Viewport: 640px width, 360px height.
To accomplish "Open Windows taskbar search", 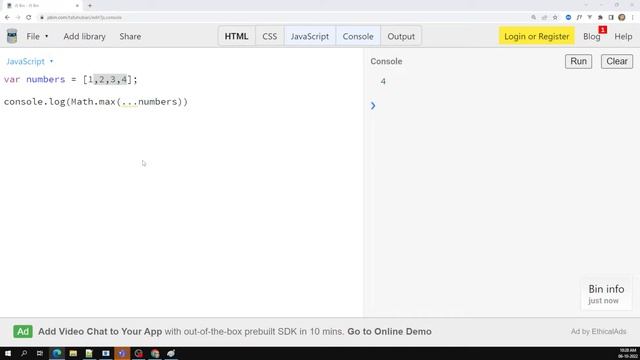I will [x=24, y=353].
